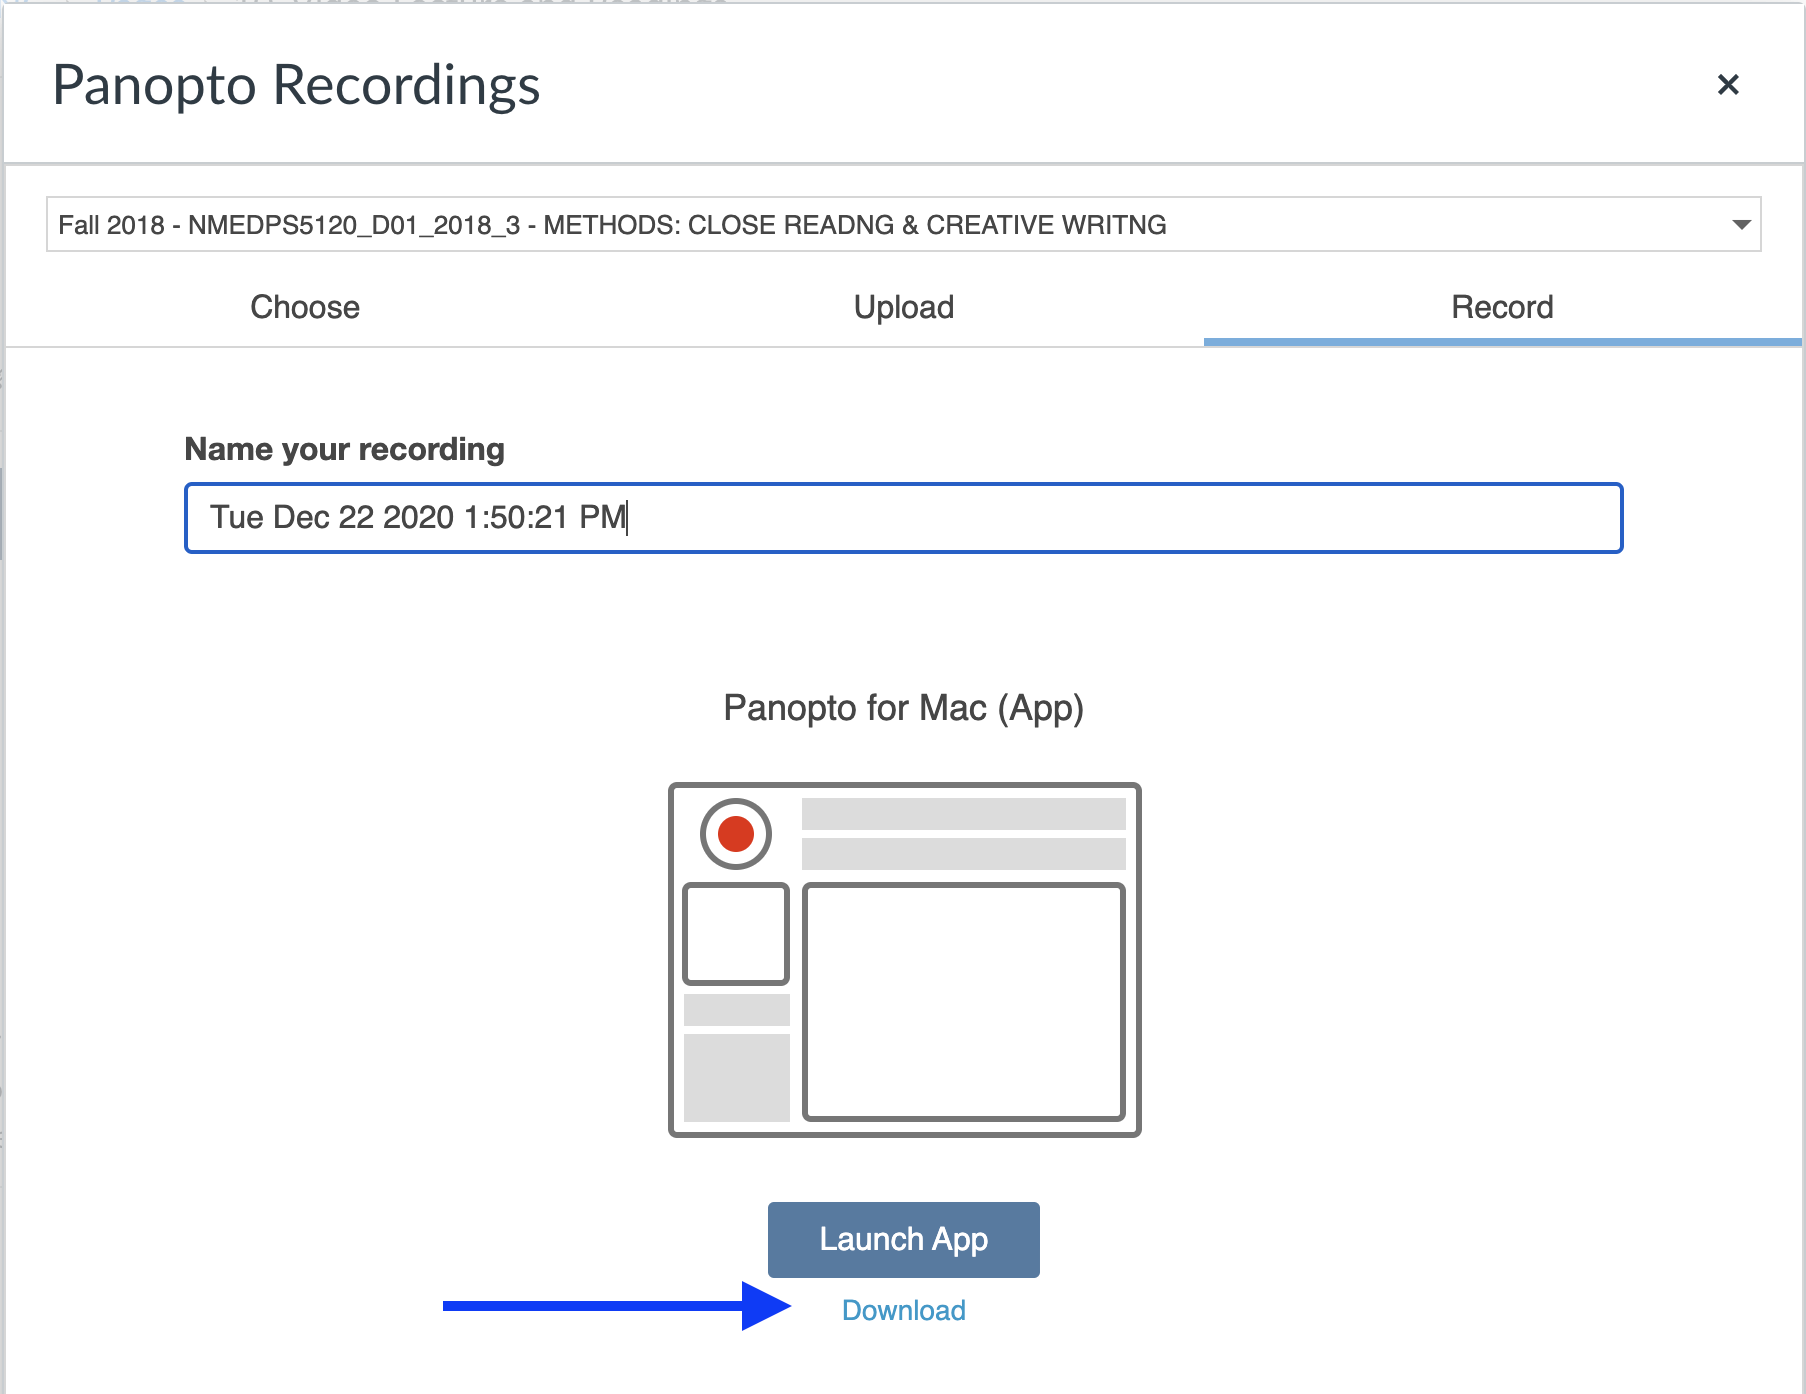The height and width of the screenshot is (1394, 1806).
Task: Select the Record tab
Action: [x=1502, y=307]
